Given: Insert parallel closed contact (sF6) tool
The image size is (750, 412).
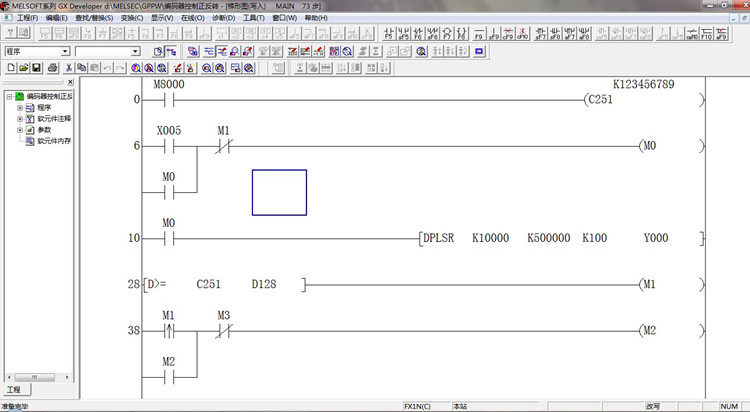Looking at the screenshot, I should [432, 33].
